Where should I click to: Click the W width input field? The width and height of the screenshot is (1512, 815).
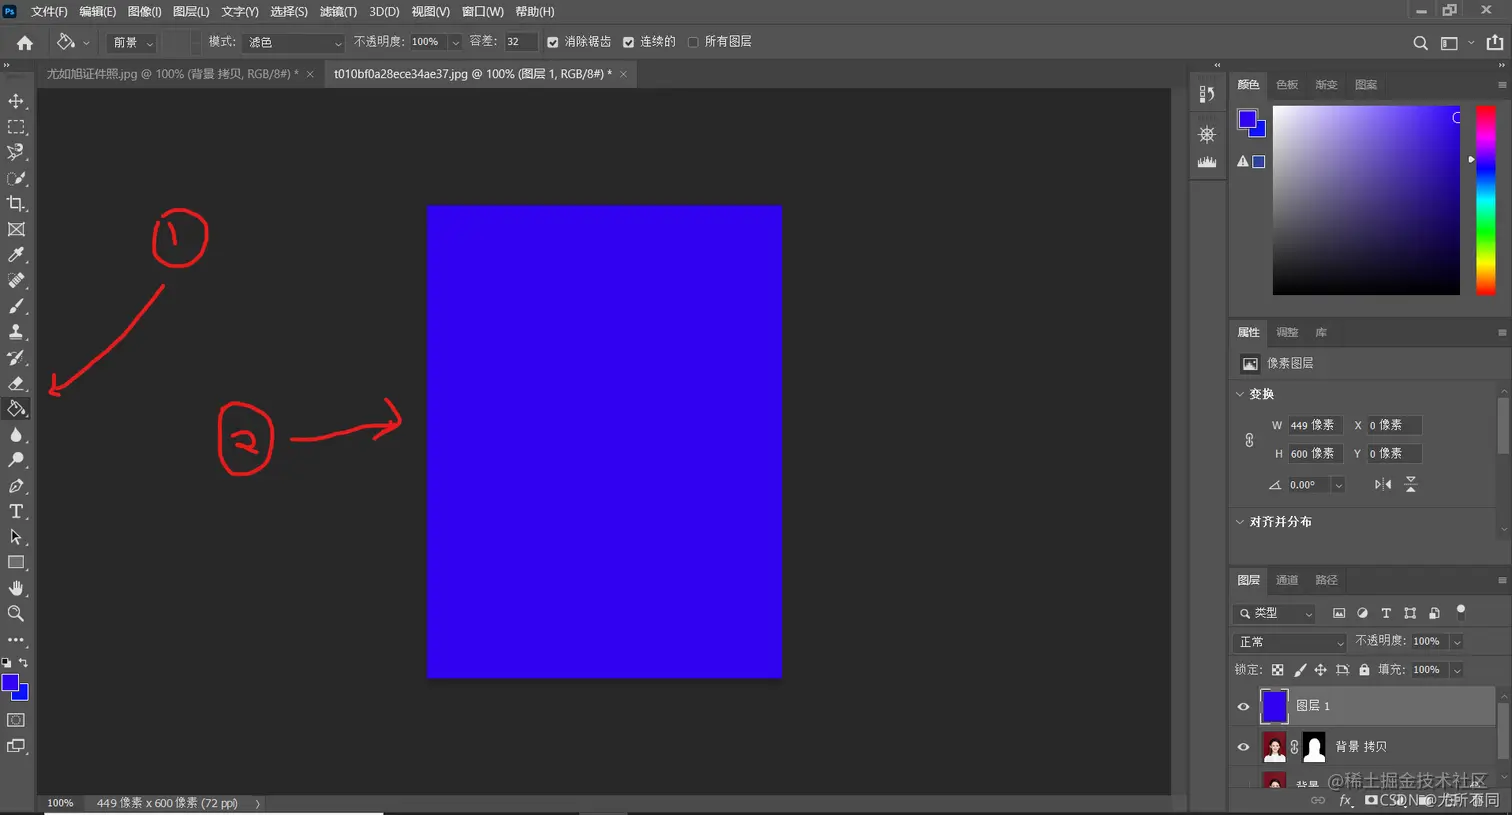tap(1315, 425)
